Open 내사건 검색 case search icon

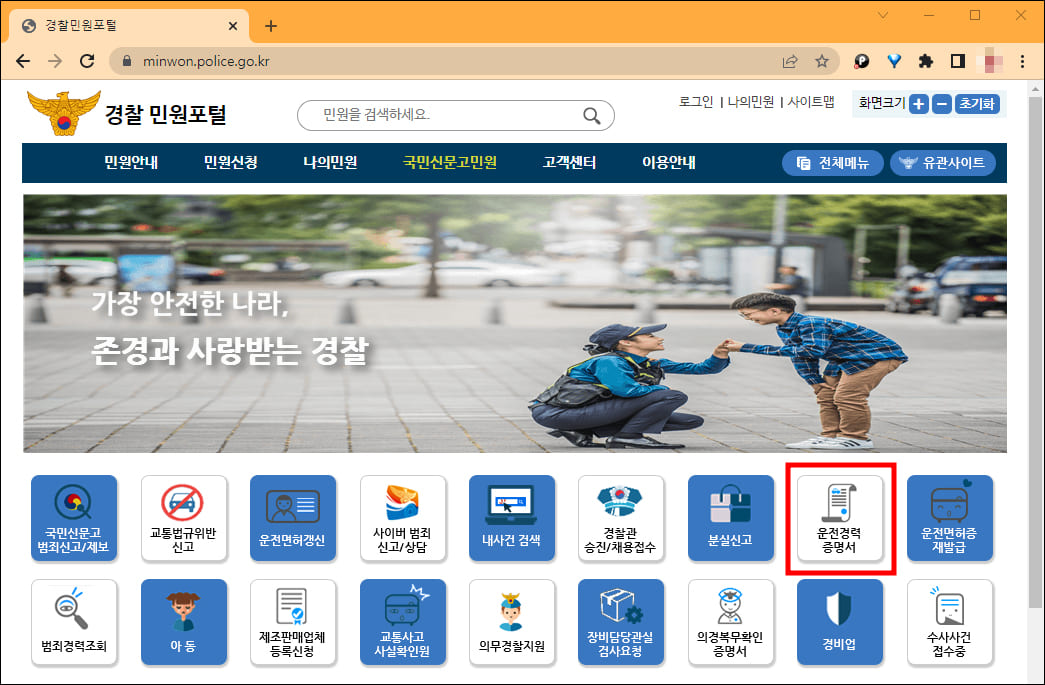pos(512,518)
